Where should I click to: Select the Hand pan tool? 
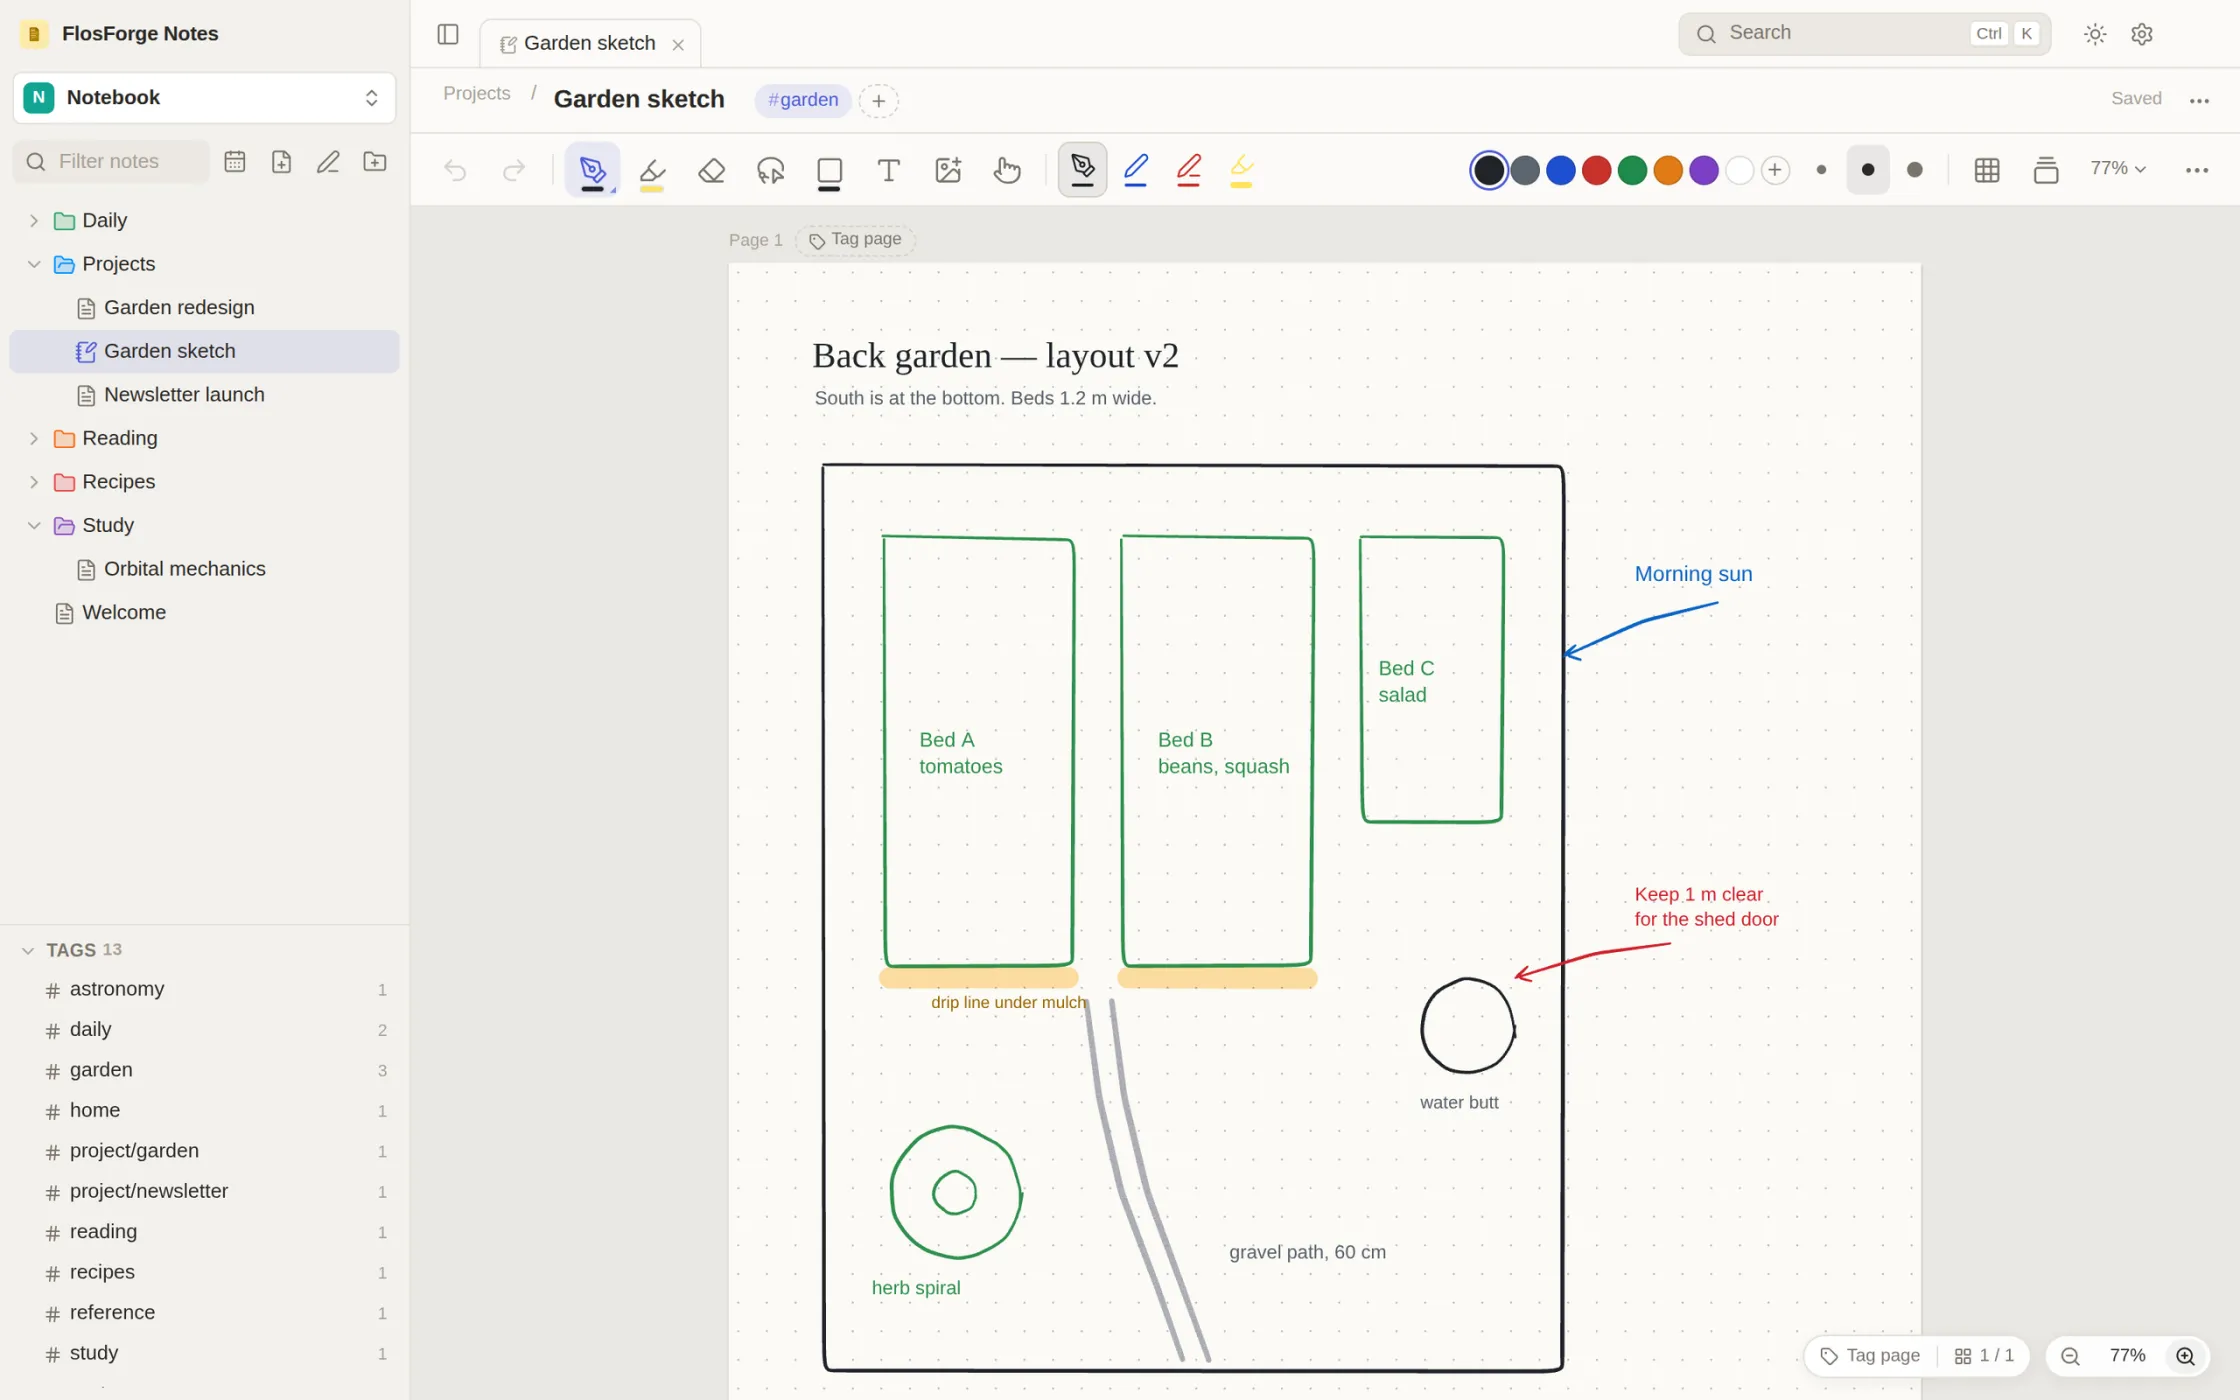(1007, 170)
